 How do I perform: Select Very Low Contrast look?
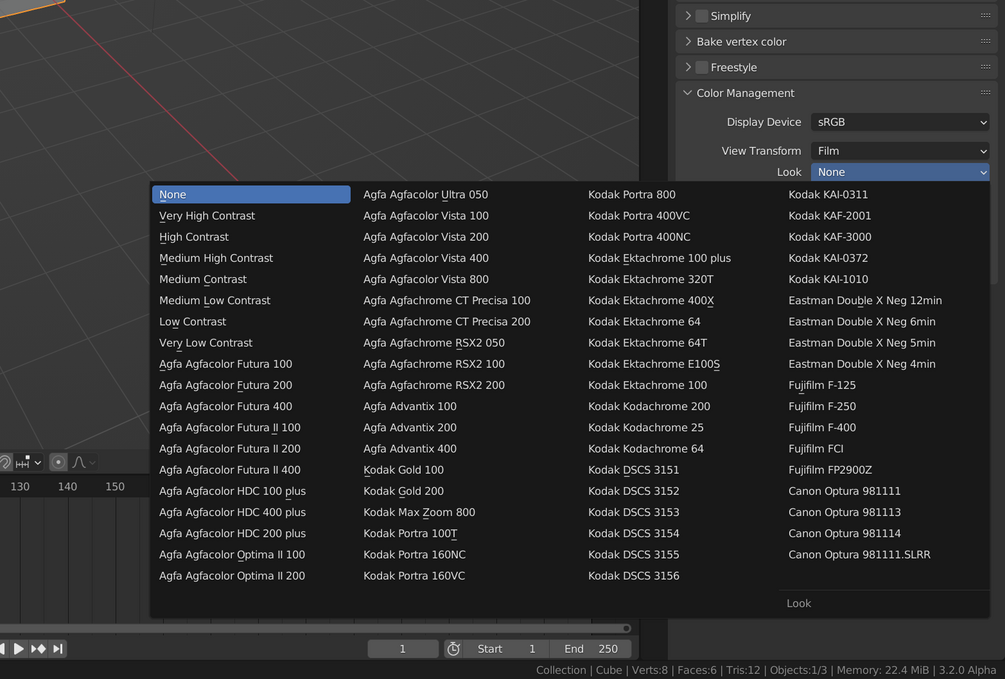(x=205, y=342)
